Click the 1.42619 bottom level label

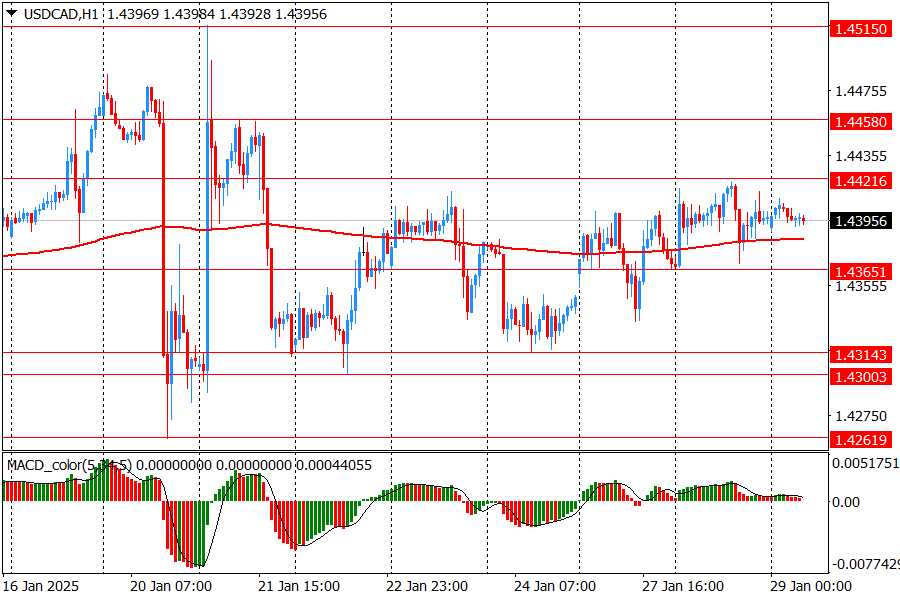[860, 439]
